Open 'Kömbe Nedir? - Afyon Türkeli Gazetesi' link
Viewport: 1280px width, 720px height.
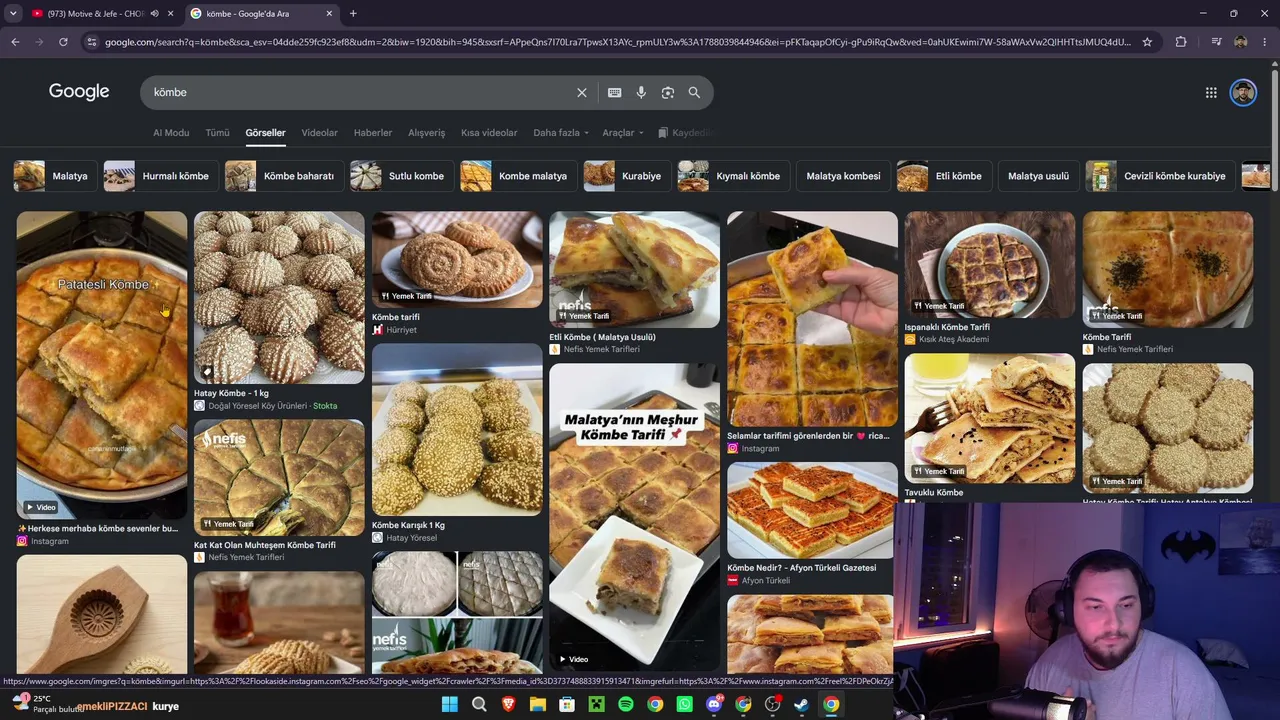coord(802,568)
